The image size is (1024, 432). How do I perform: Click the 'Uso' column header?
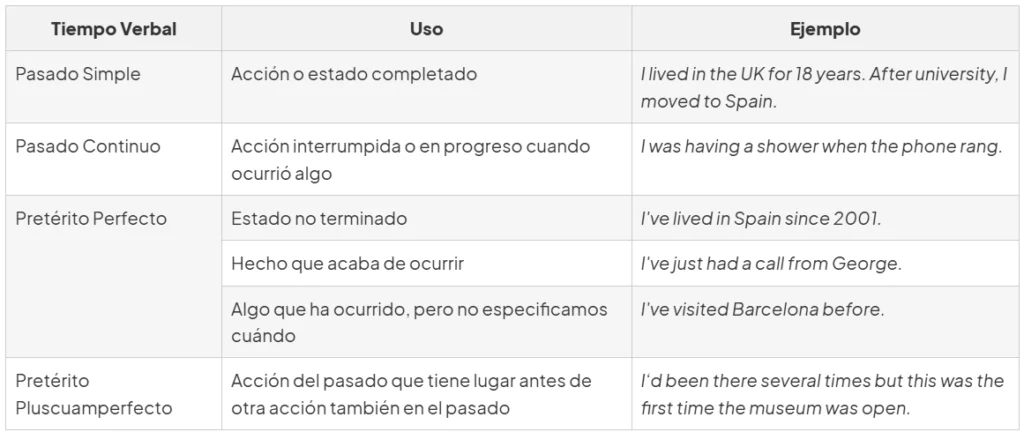click(426, 29)
